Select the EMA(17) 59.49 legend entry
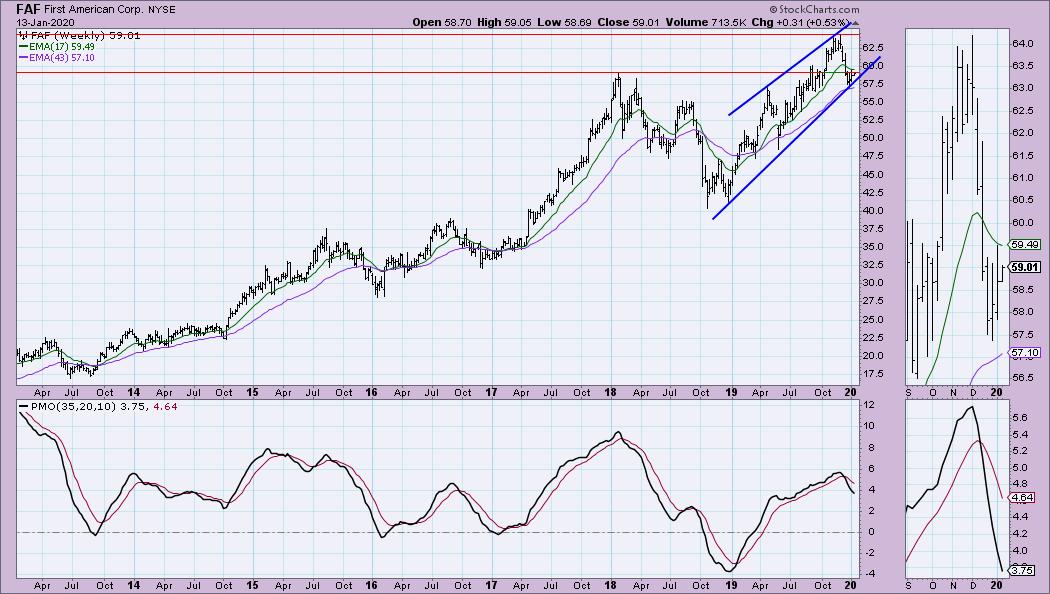 (x=61, y=47)
